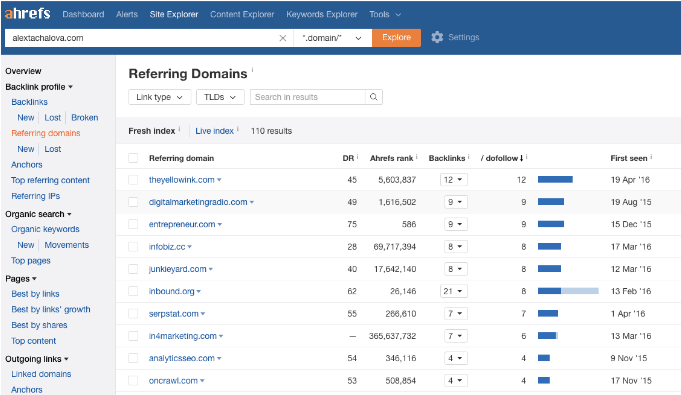Clear the domain search field with X
Viewport: 681px width, 395px height.
[x=283, y=38]
